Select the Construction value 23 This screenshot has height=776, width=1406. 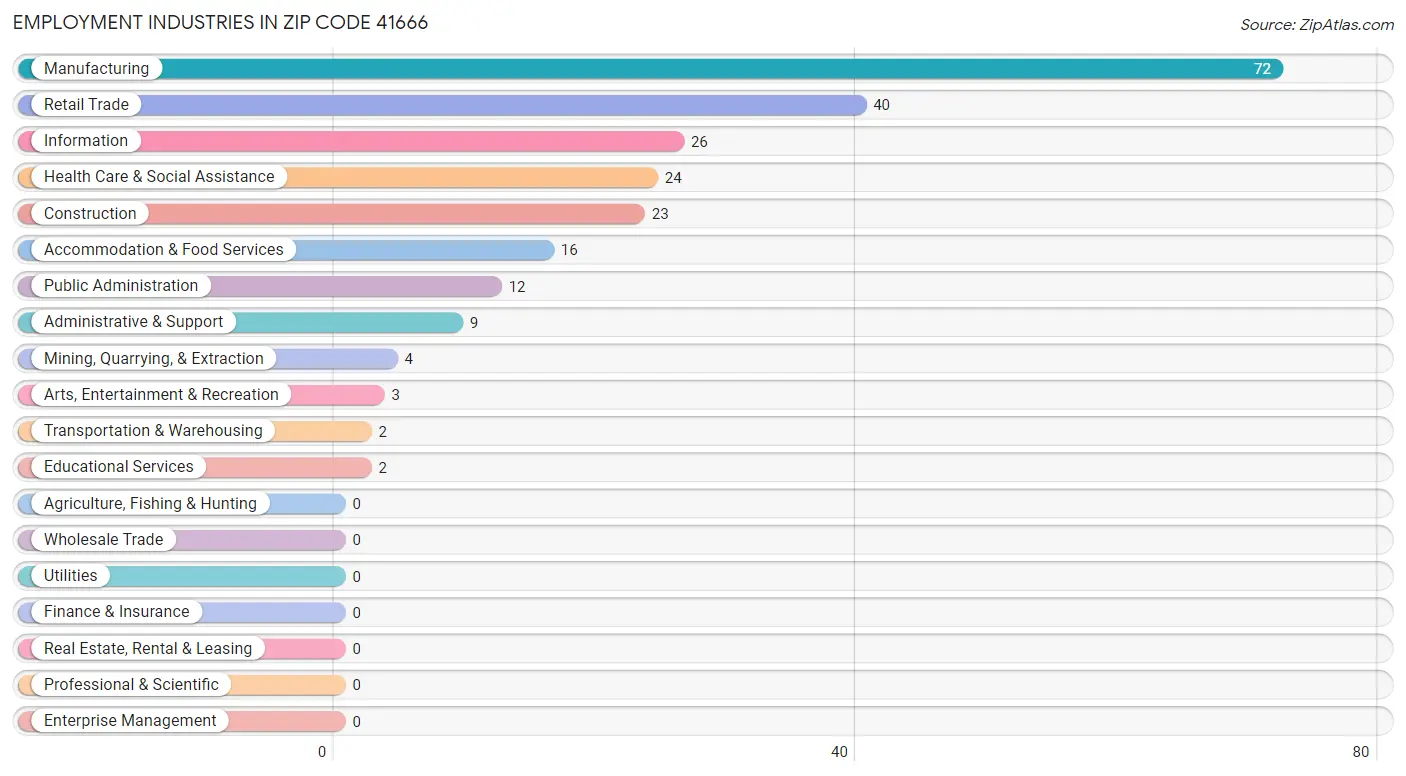coord(660,214)
